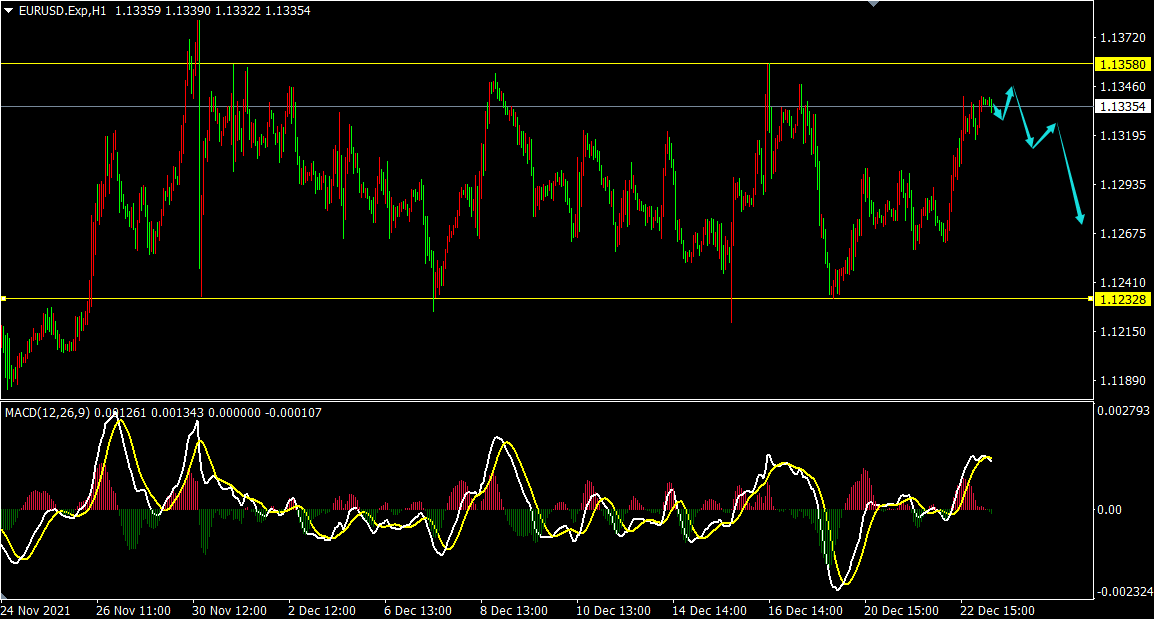Viewport: 1154px width, 619px height.
Task: Click the 1.12675 price axis label
Action: pos(1123,234)
